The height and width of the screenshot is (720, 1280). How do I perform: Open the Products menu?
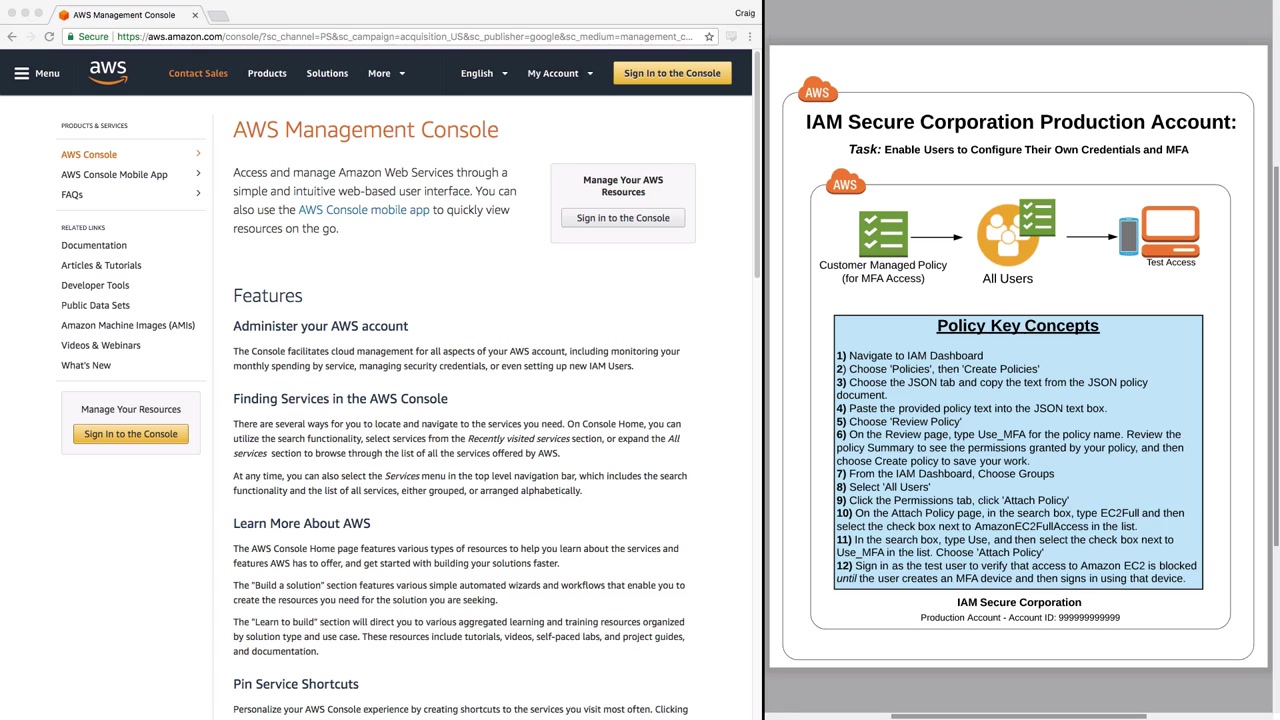pos(267,73)
